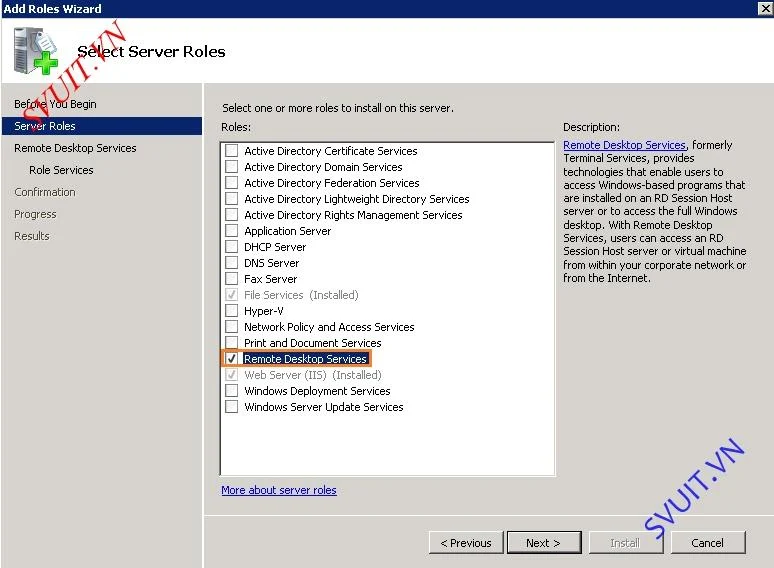Select the Results step
The height and width of the screenshot is (568, 774).
(x=32, y=236)
